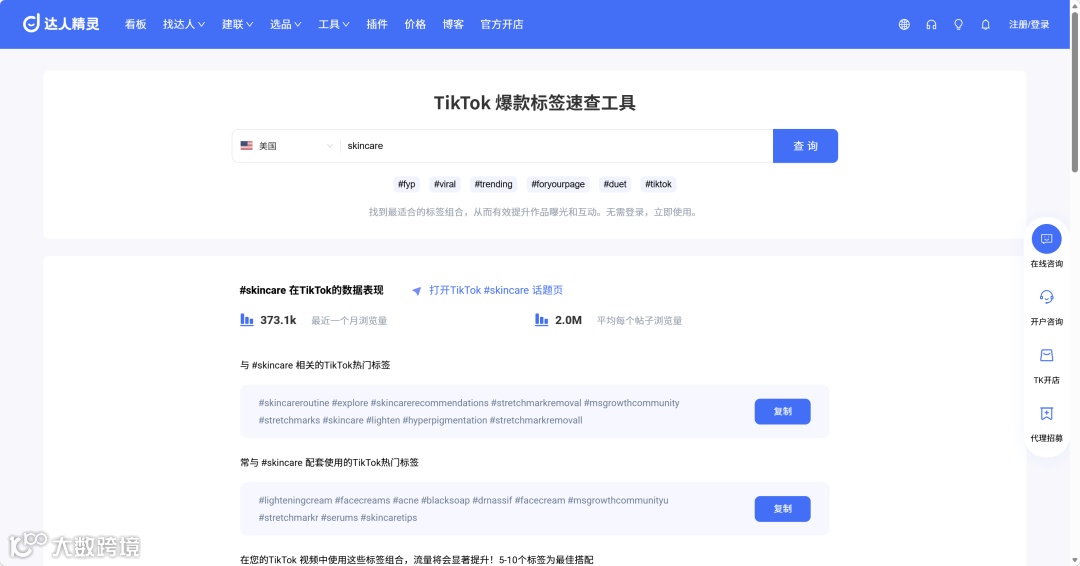Image resolution: width=1080 pixels, height=566 pixels.
Task: Open 在线咨询 chat icon
Action: (x=1046, y=239)
